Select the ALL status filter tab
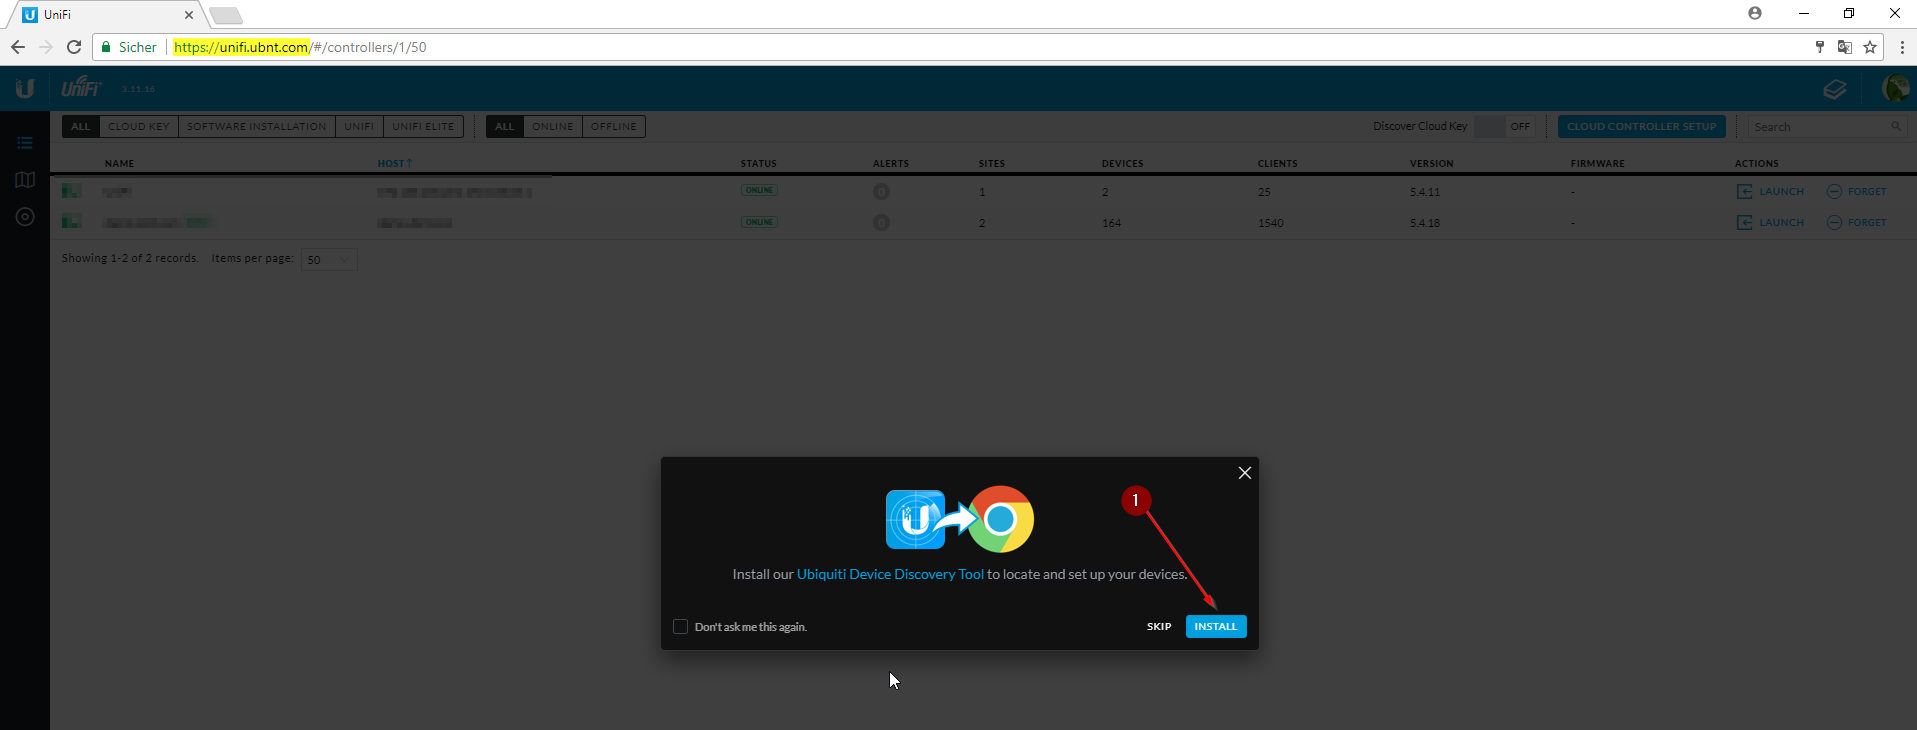Screen dimensions: 1917x730 [505, 126]
